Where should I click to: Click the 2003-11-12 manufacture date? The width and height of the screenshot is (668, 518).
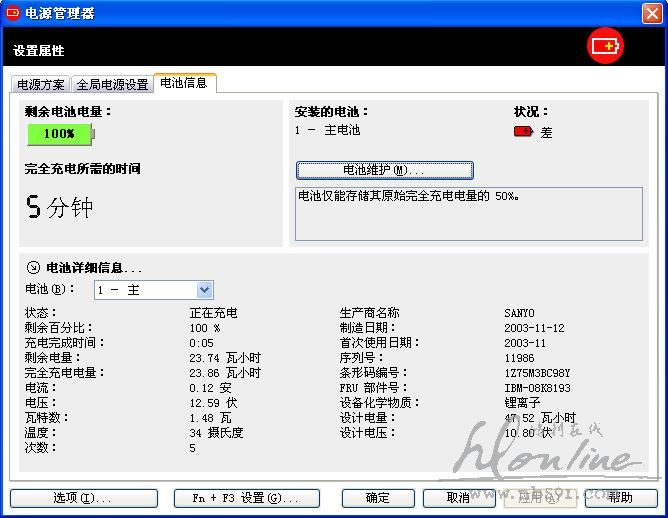[534, 328]
